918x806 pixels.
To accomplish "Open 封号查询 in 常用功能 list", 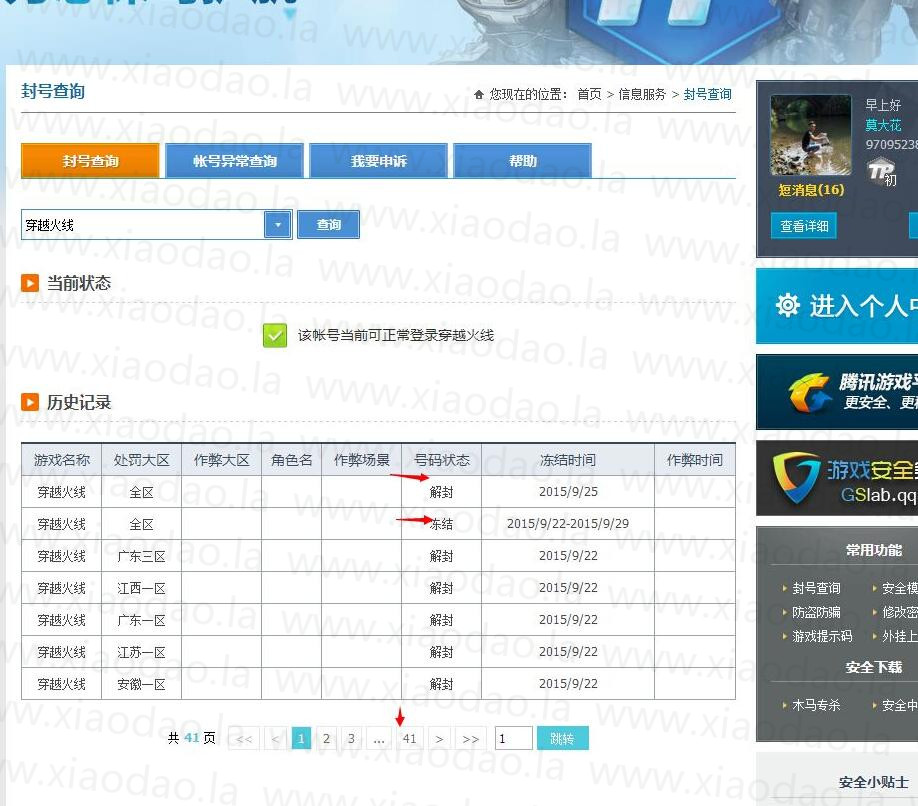I will tap(816, 588).
